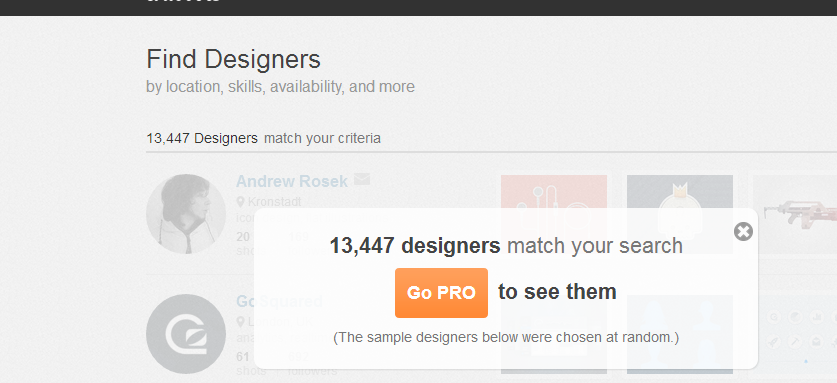Open Andrew Rosek's profile name link

292,182
